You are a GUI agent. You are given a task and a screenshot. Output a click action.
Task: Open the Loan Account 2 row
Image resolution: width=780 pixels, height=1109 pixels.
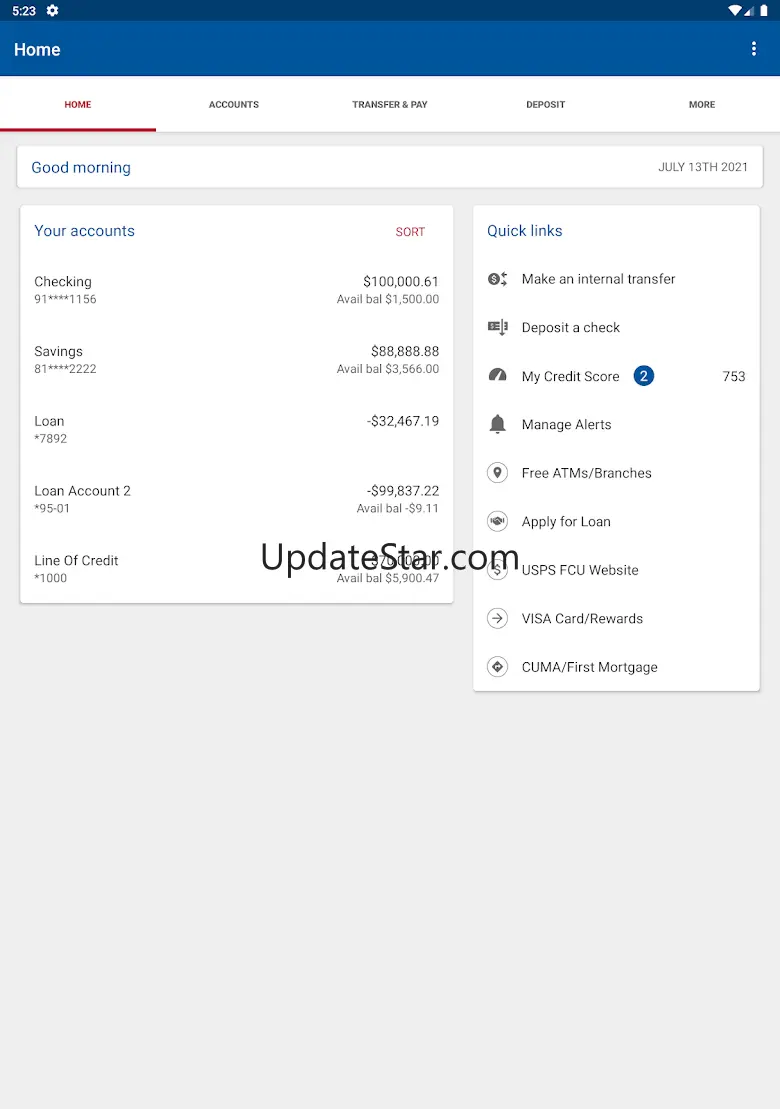click(236, 499)
